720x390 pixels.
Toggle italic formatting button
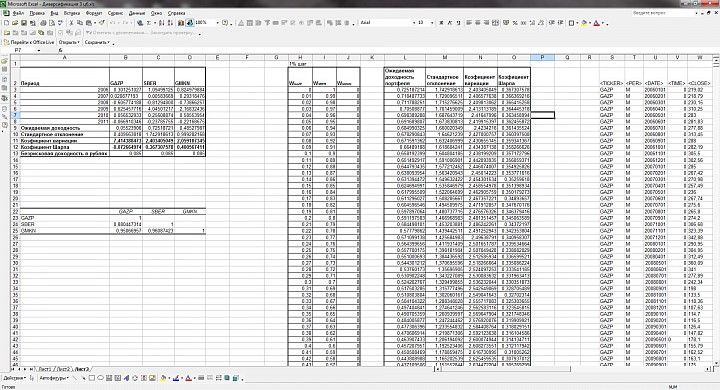click(x=450, y=23)
